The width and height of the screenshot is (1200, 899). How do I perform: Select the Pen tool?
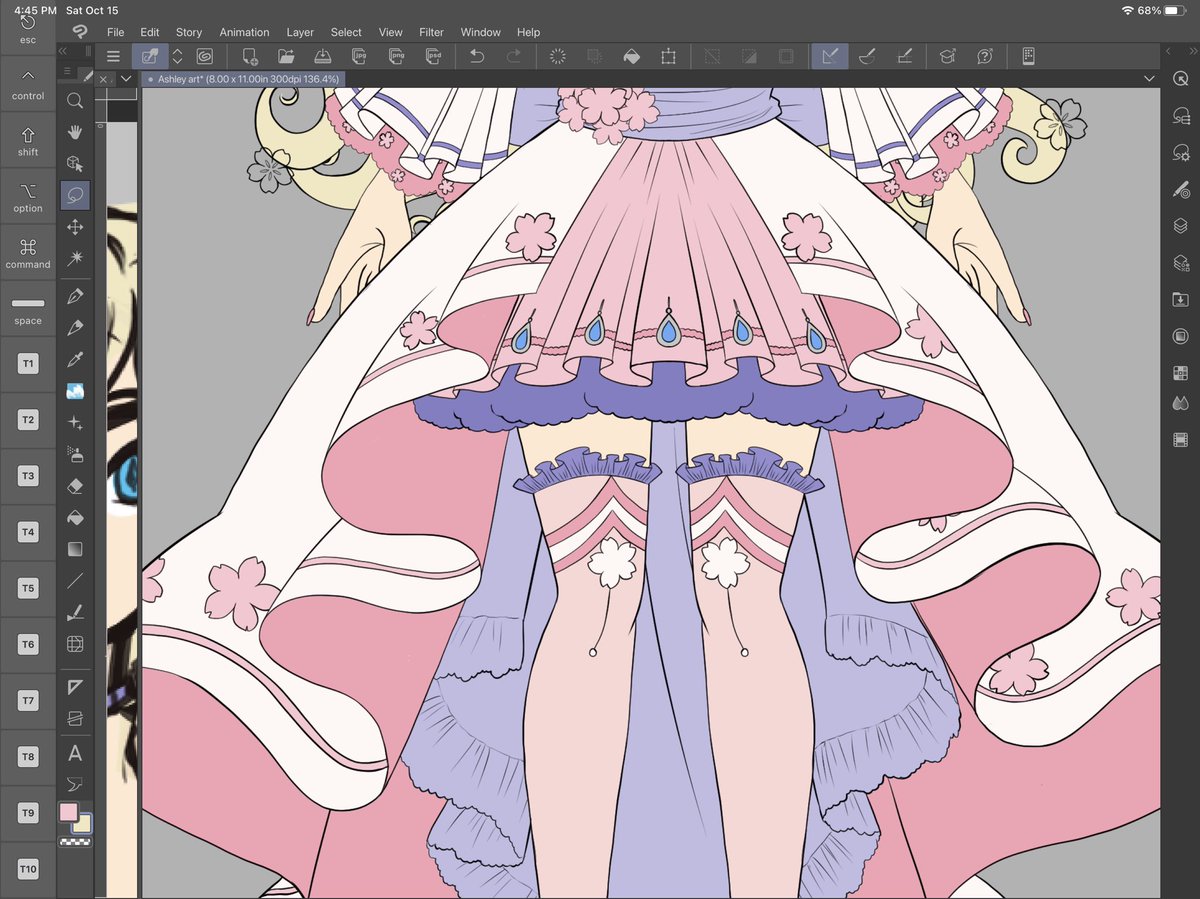tap(75, 296)
